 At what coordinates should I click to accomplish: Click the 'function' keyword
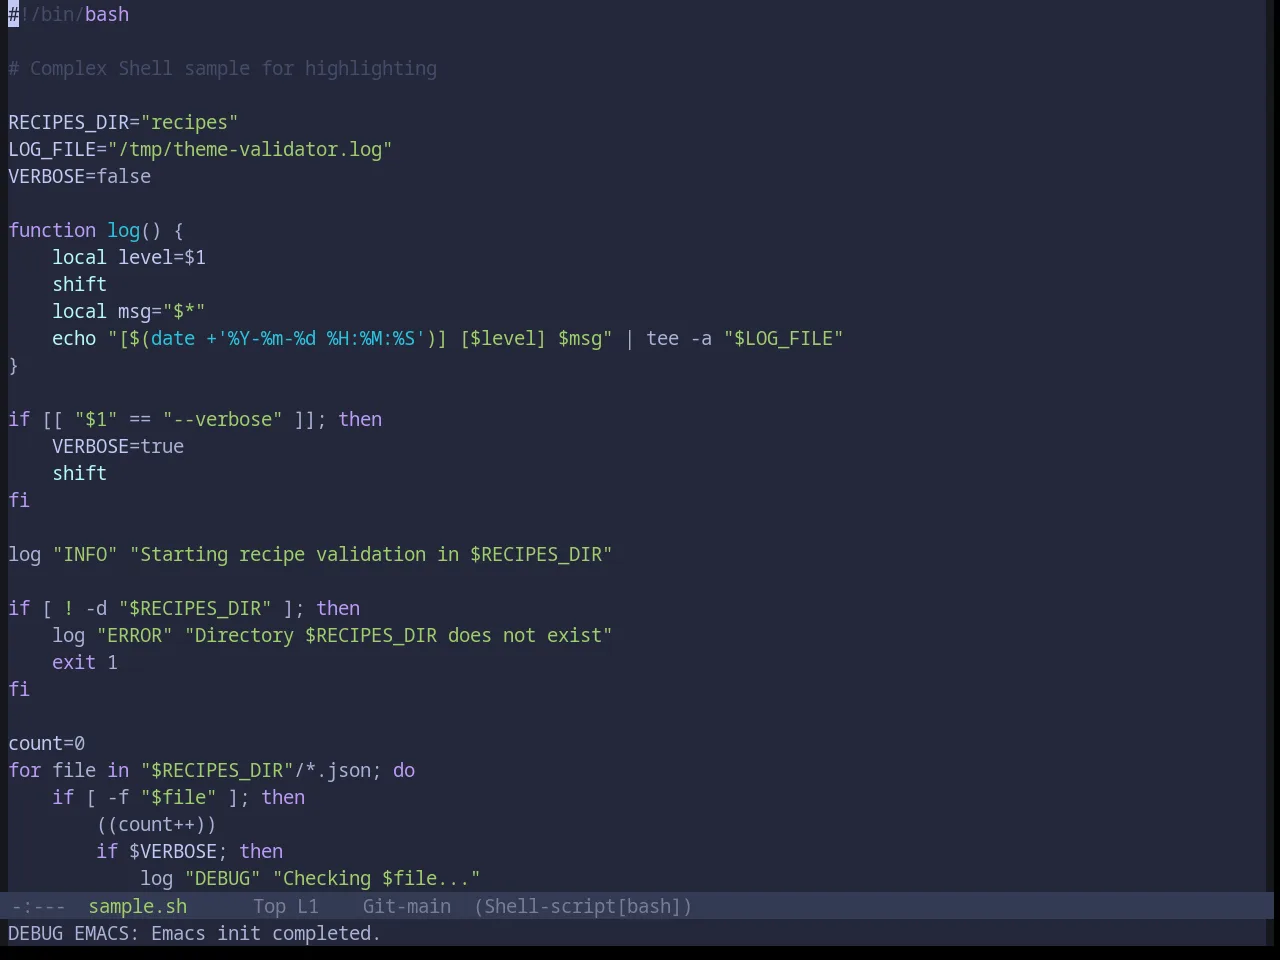pyautogui.click(x=52, y=230)
